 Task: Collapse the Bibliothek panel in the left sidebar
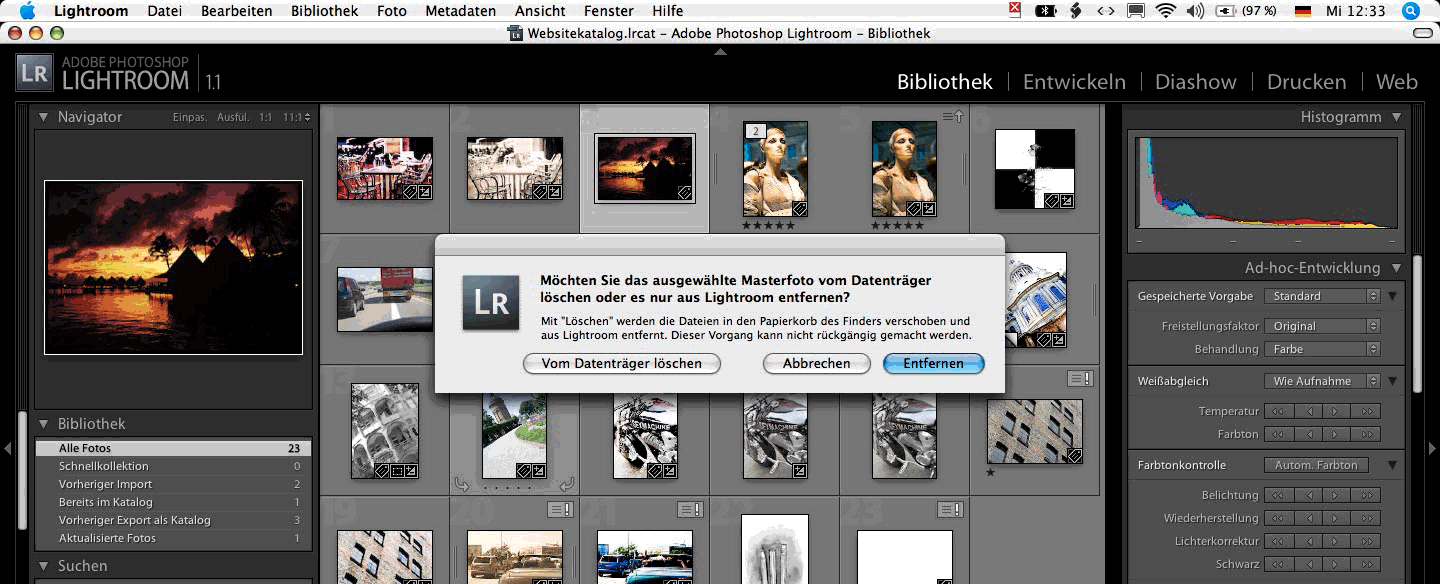click(43, 424)
